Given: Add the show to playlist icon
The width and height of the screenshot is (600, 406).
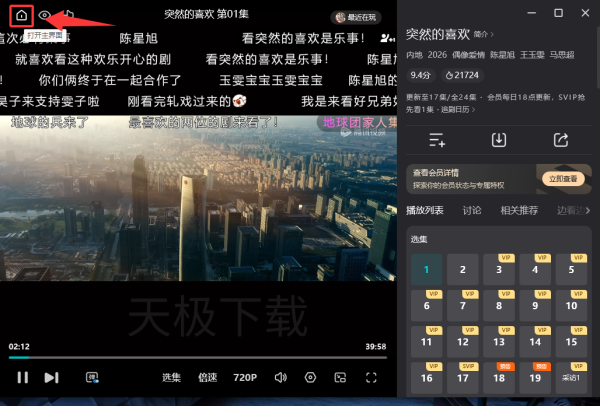Looking at the screenshot, I should (x=436, y=140).
